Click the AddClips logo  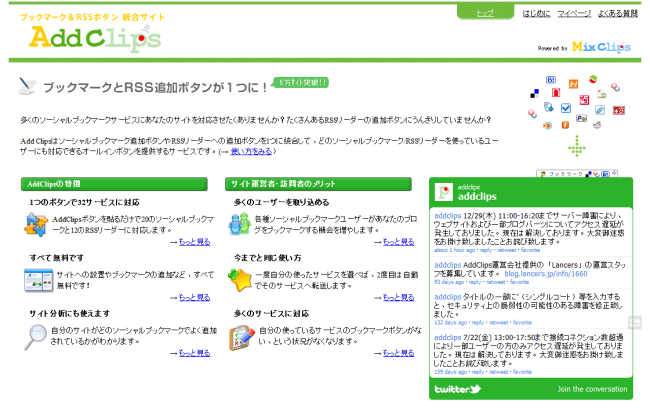coord(95,39)
